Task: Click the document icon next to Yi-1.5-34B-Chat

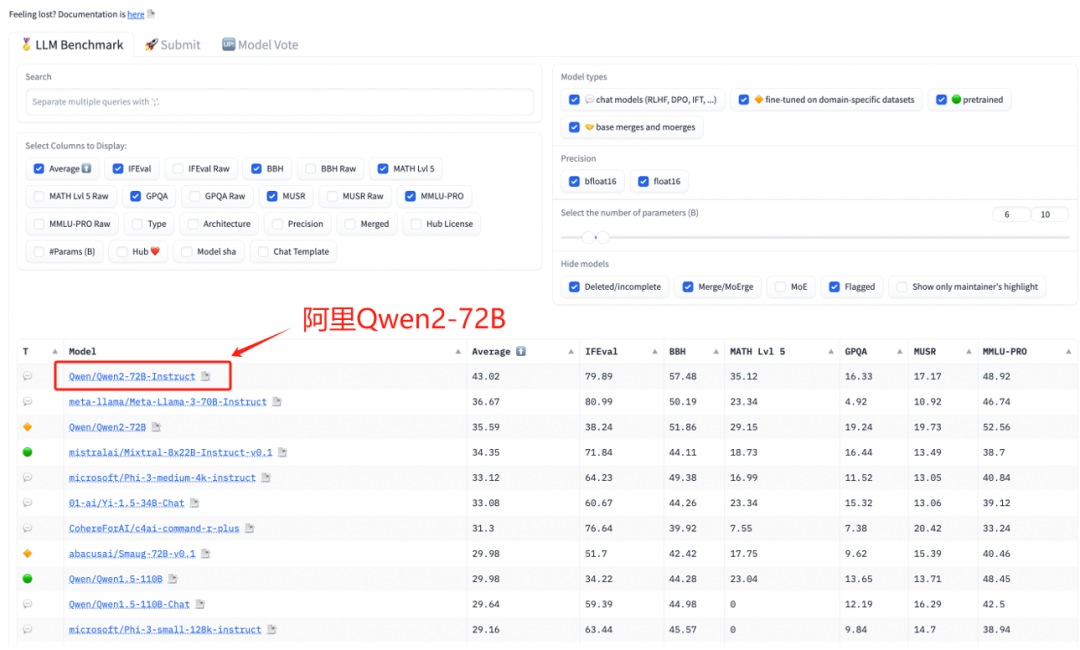Action: 195,503
